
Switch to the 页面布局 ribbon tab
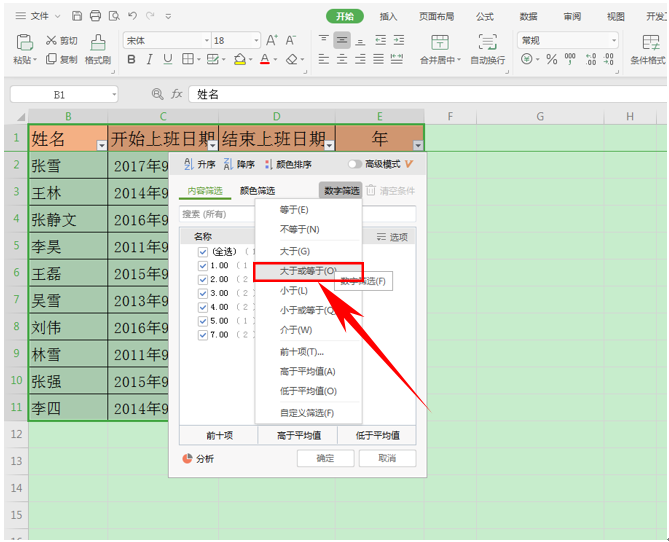pyautogui.click(x=436, y=17)
